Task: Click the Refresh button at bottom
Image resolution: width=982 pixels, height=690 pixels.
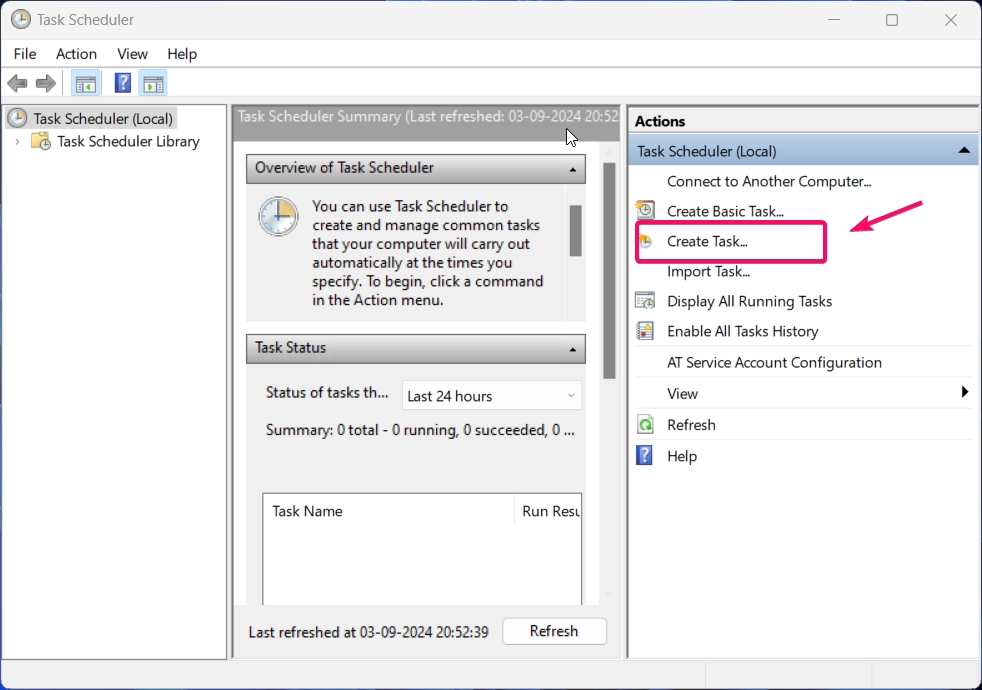Action: [x=554, y=631]
